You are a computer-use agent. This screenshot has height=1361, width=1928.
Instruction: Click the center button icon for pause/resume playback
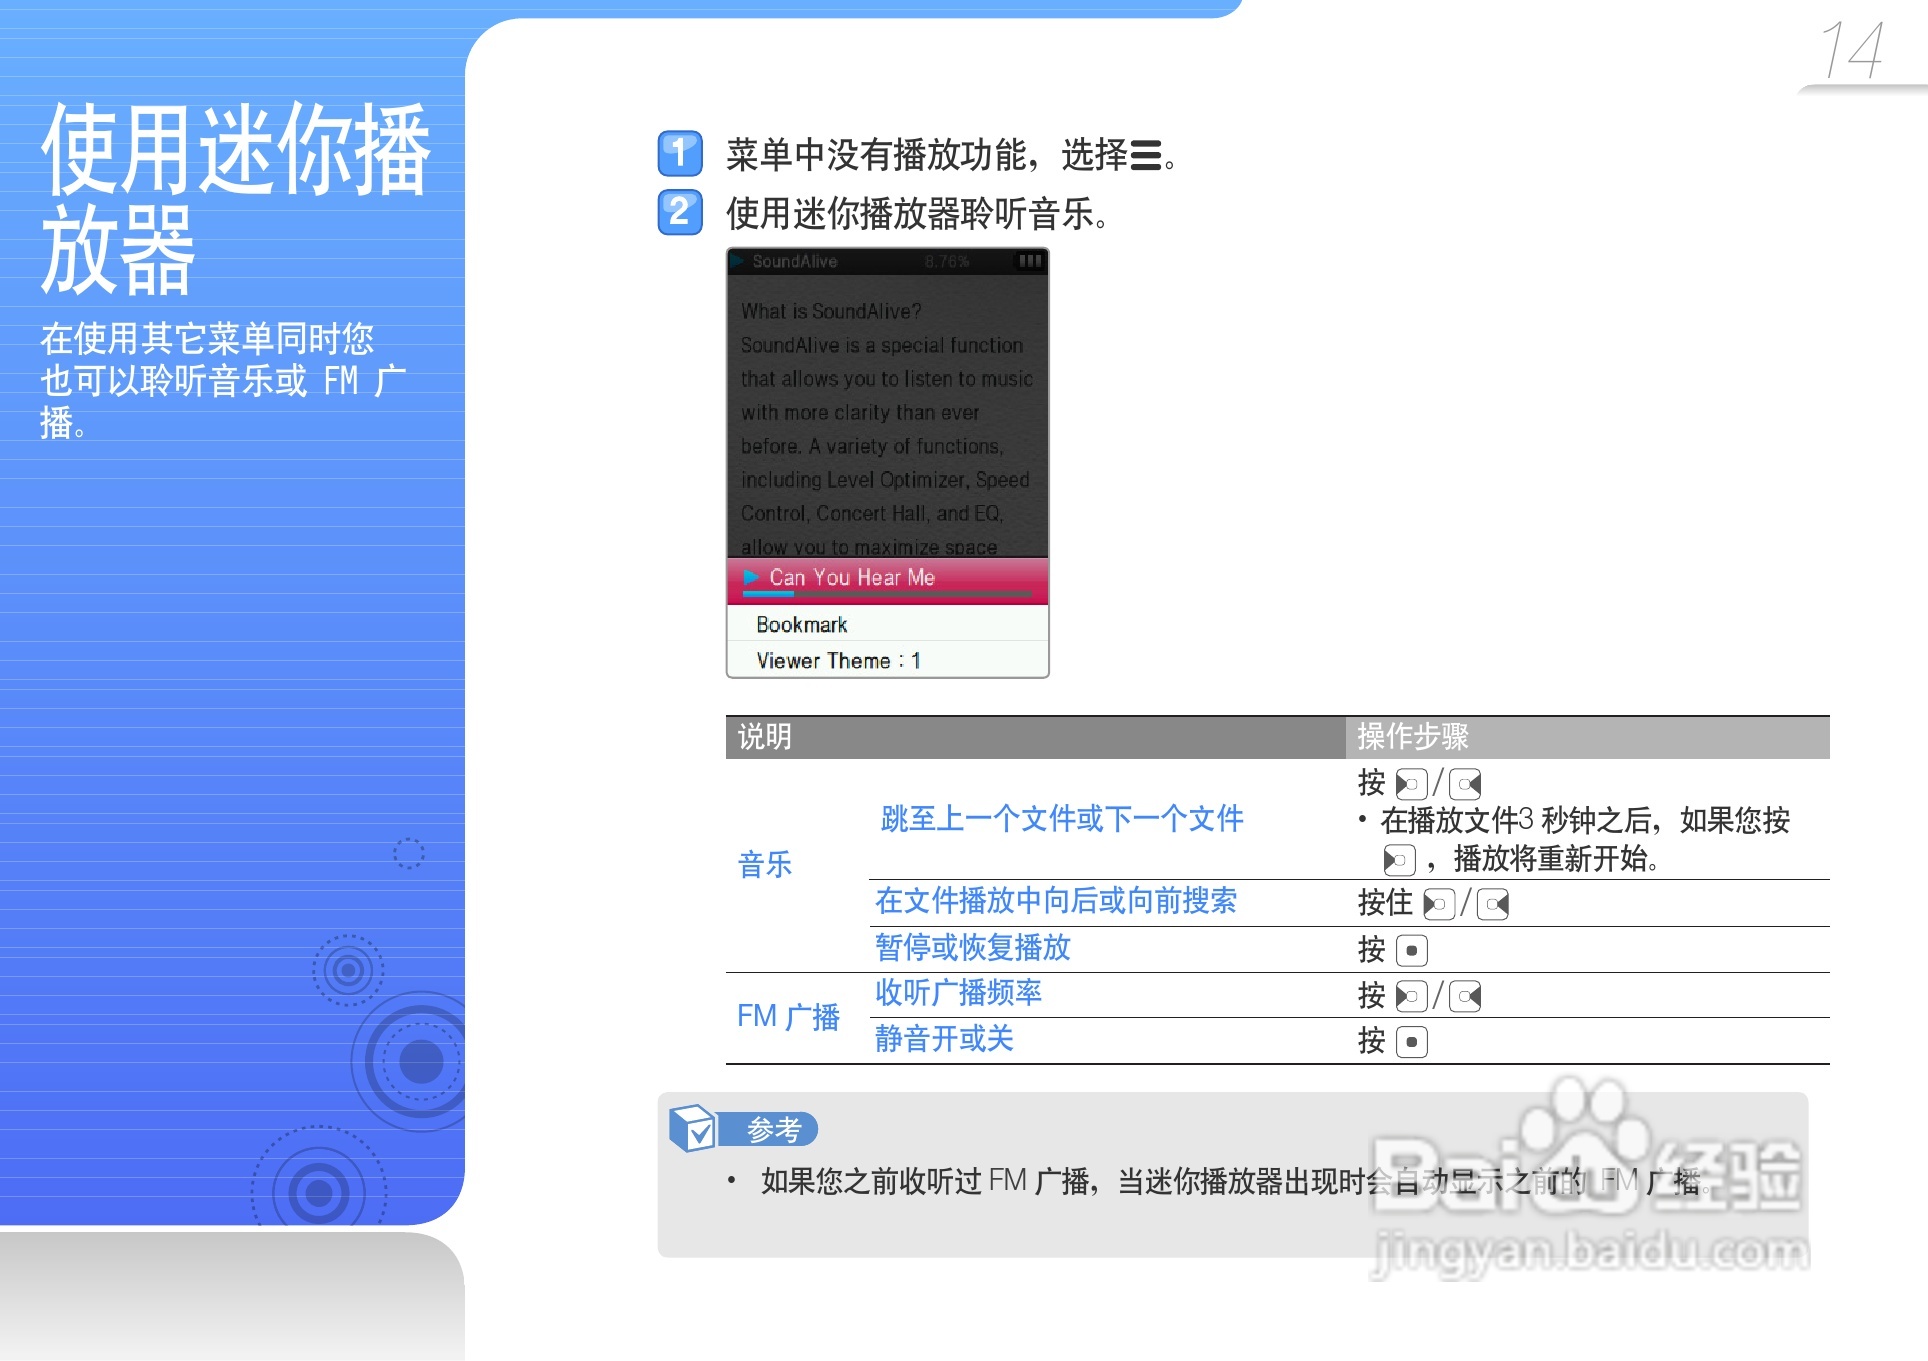pyautogui.click(x=1411, y=950)
